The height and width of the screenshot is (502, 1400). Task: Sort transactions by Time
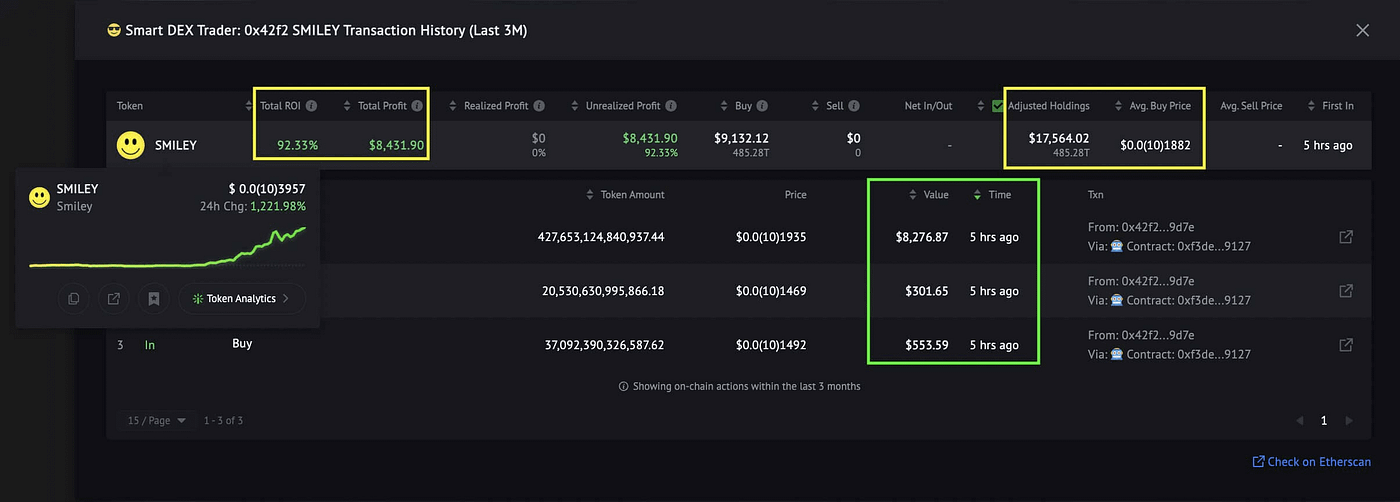click(x=977, y=195)
